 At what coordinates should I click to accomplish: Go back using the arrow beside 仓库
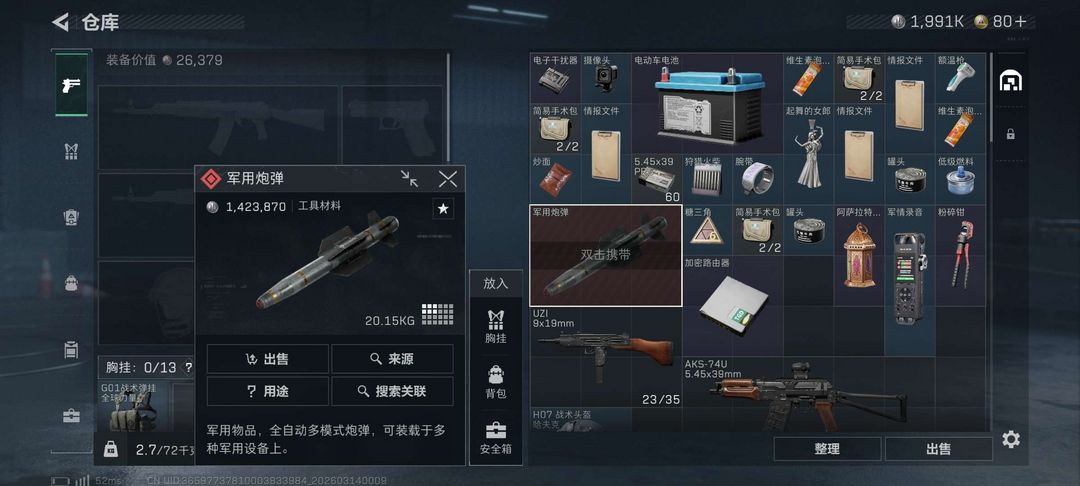(60, 22)
